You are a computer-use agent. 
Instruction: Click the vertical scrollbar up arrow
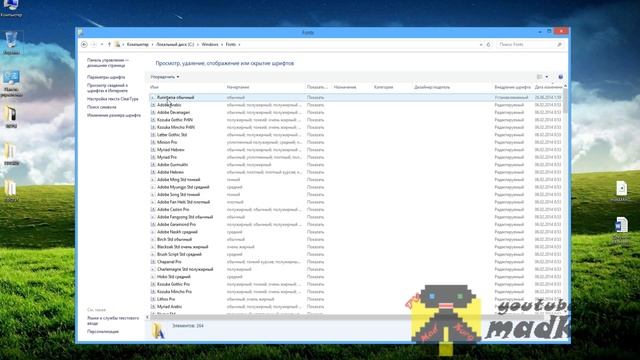[x=565, y=86]
